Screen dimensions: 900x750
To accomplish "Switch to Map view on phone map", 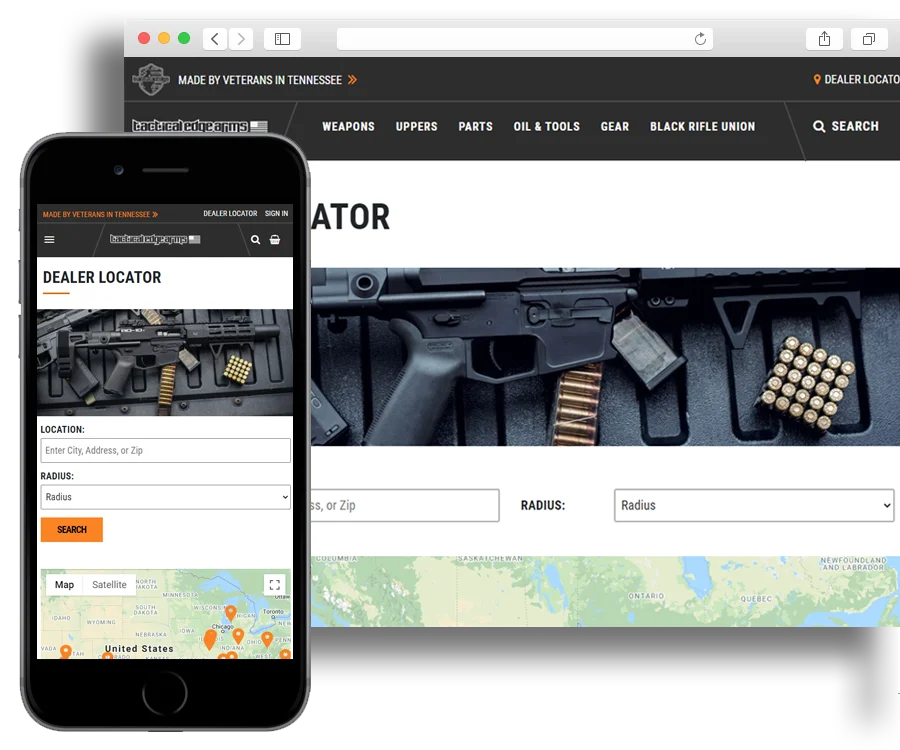I will tap(64, 585).
